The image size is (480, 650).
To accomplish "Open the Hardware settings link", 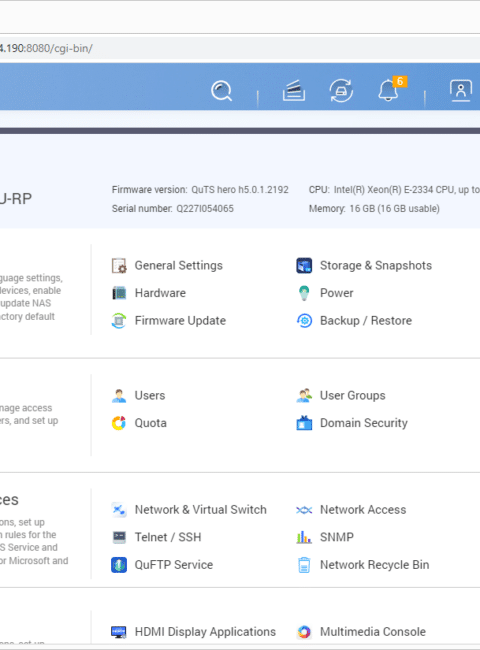I will pyautogui.click(x=160, y=293).
